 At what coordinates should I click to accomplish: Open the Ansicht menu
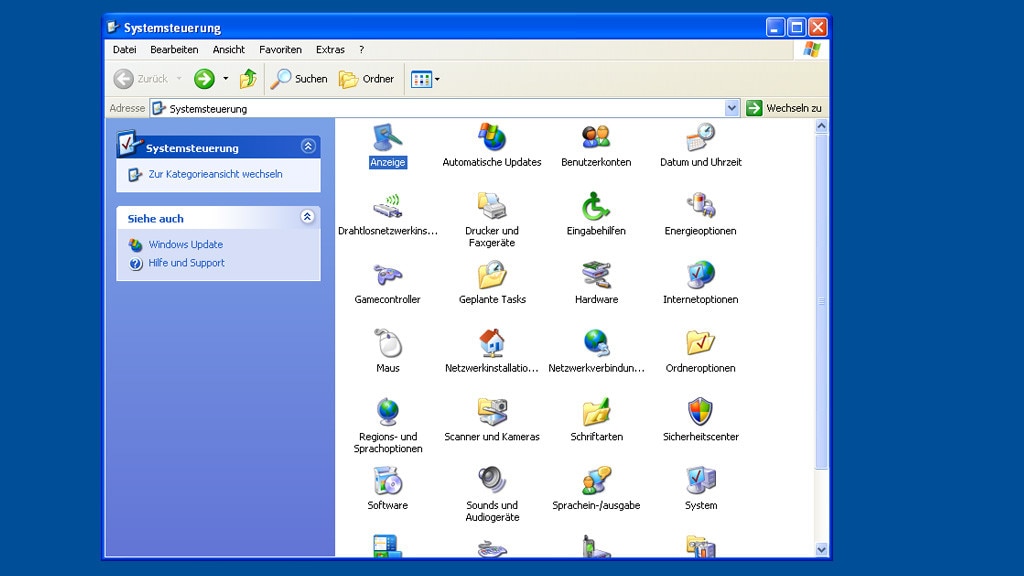click(x=228, y=49)
